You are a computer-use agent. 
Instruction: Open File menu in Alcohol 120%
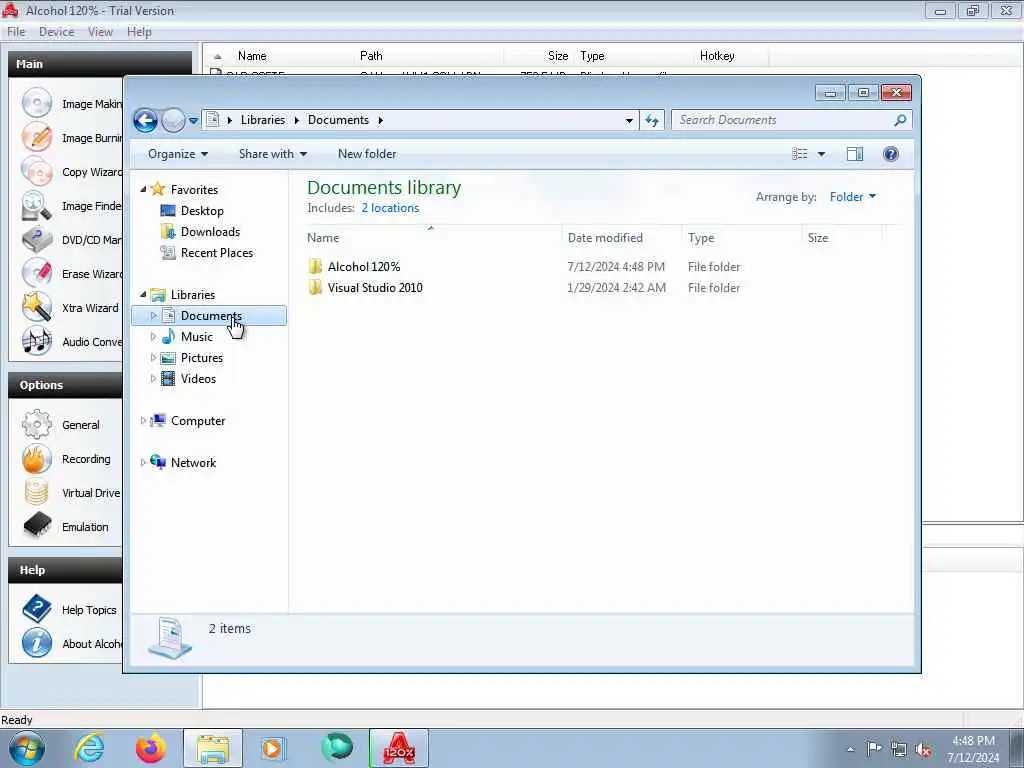click(16, 31)
